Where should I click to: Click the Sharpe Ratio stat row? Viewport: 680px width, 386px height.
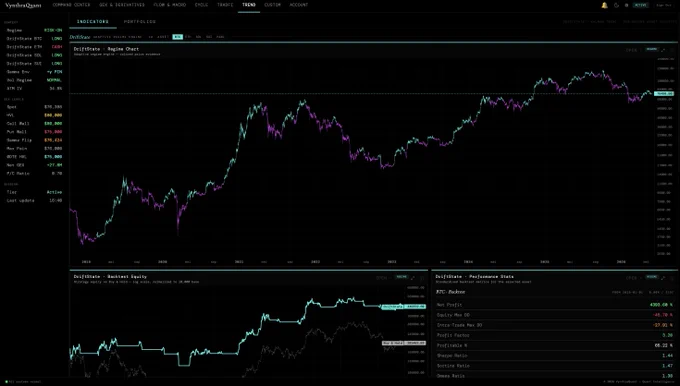point(554,356)
